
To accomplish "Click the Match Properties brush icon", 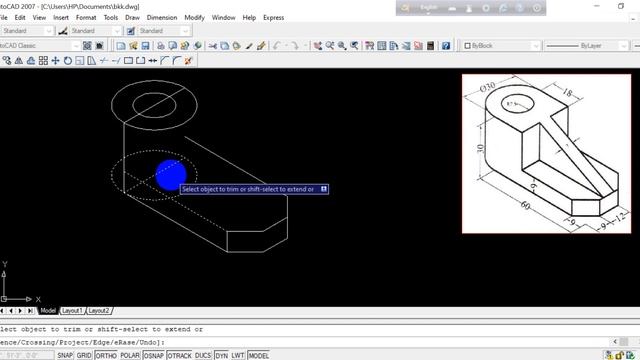I will [x=249, y=46].
